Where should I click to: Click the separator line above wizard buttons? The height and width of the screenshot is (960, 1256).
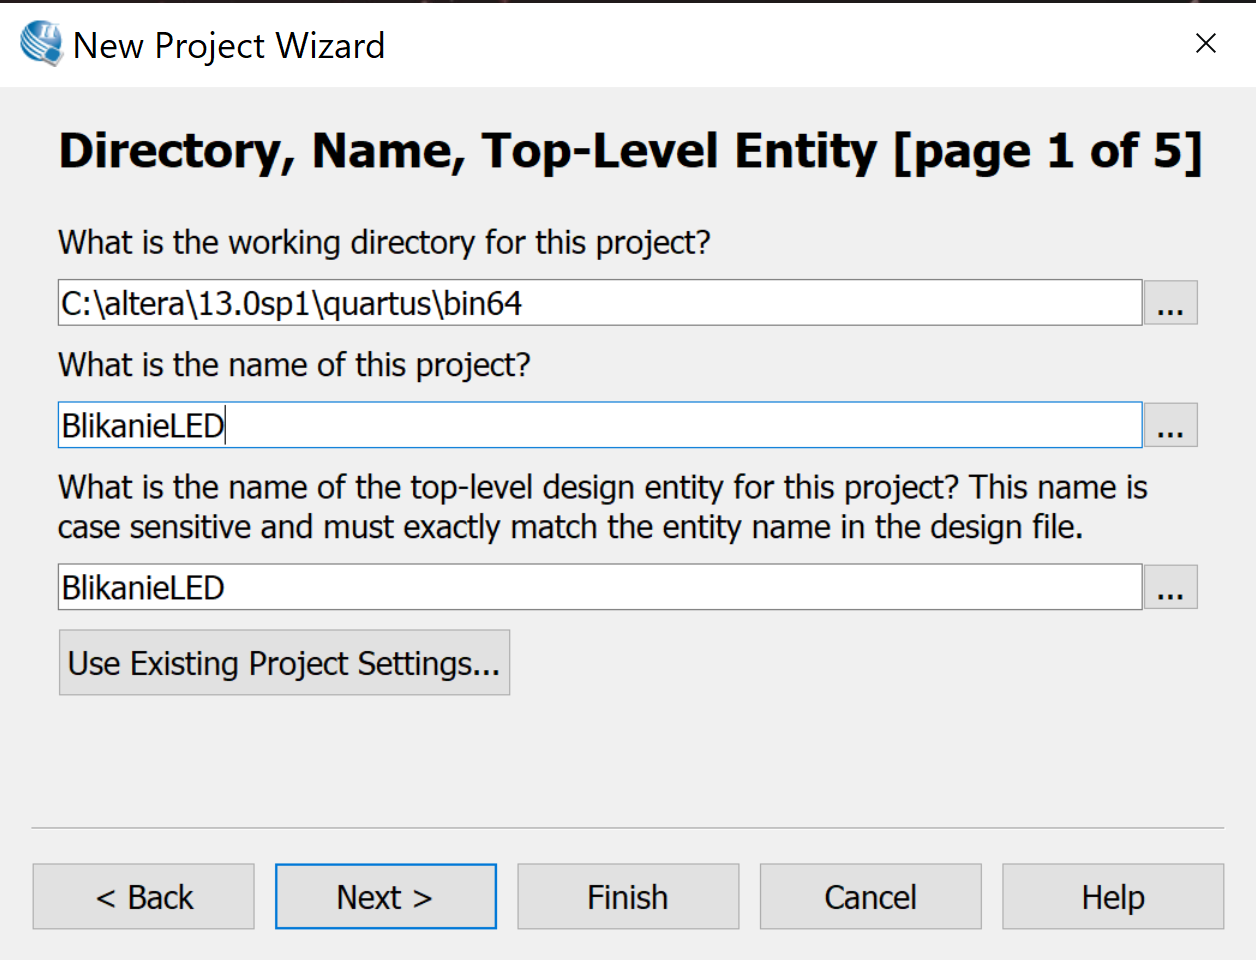click(x=627, y=828)
